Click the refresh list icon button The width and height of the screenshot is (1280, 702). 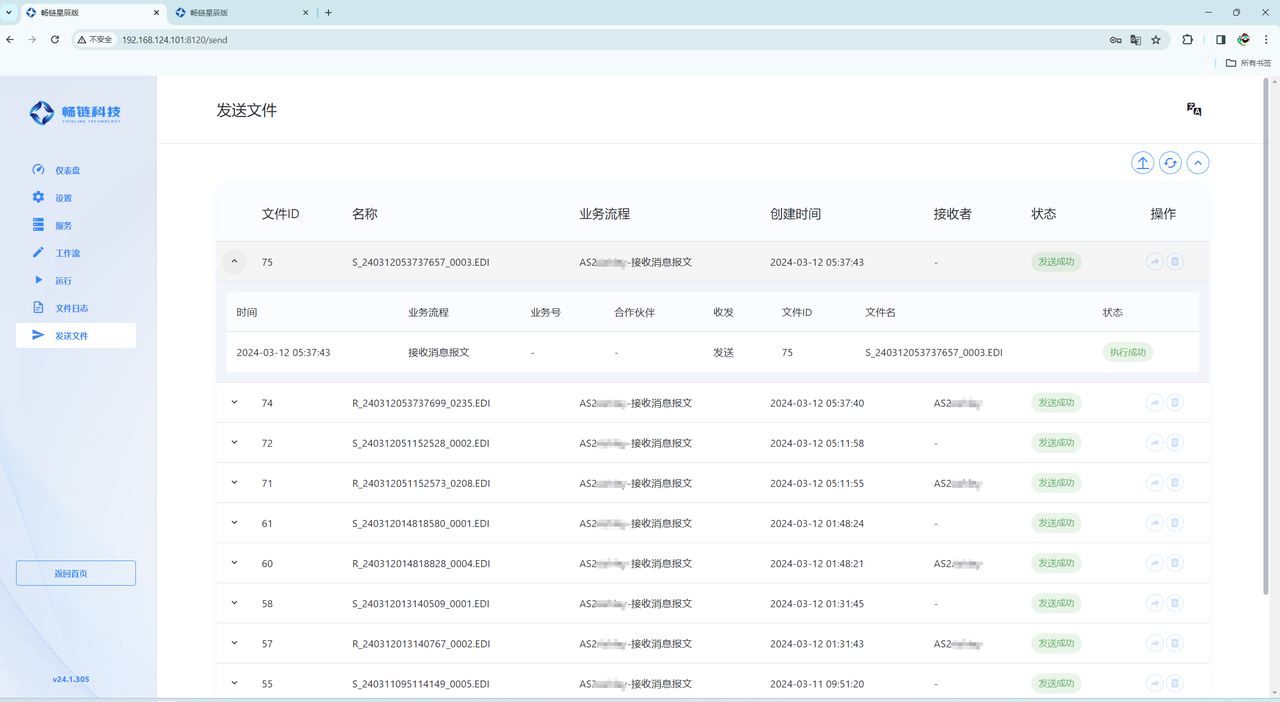pyautogui.click(x=1170, y=163)
